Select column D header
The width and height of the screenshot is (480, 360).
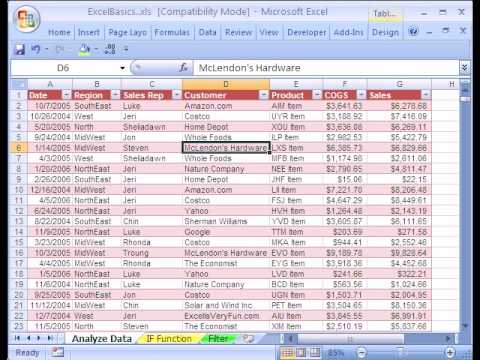pos(226,84)
